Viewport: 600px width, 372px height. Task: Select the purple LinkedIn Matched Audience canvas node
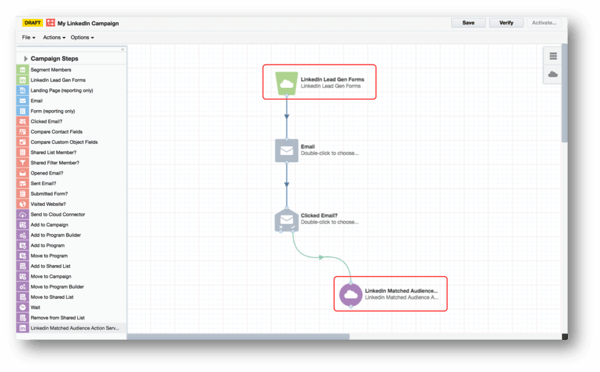coord(351,294)
